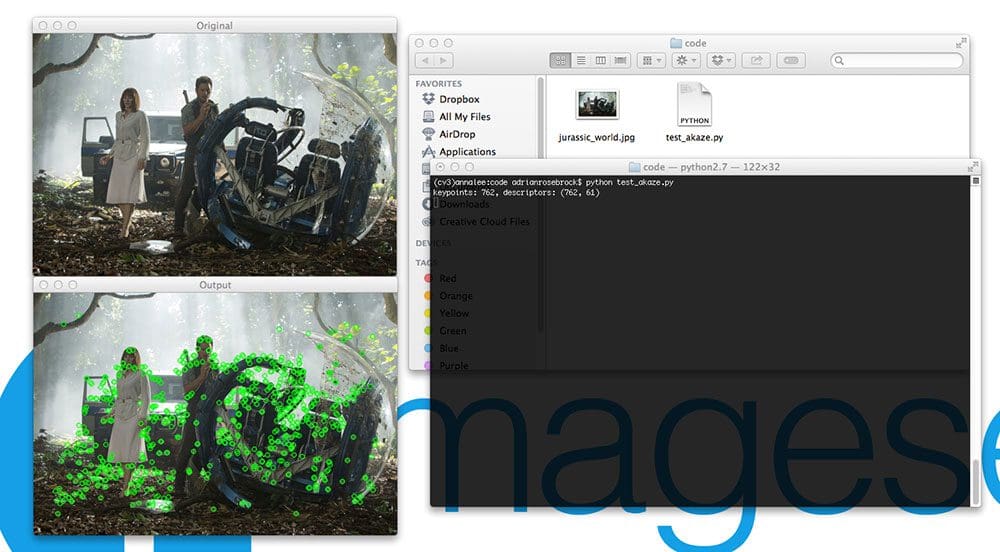
Task: Click the Terminal scrollbar thumb
Action: tap(974, 481)
